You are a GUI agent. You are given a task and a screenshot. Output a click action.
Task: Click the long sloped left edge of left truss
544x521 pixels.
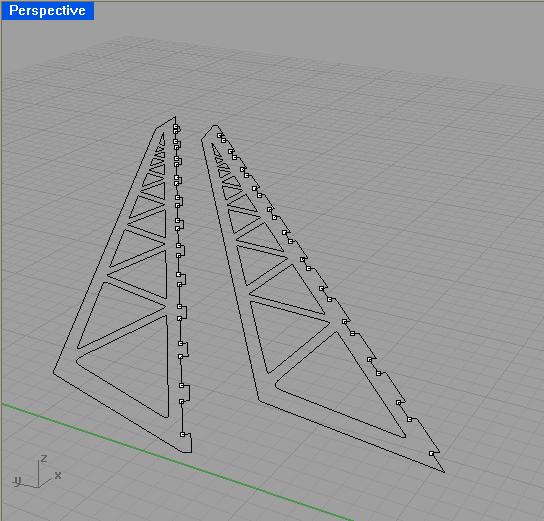pyautogui.click(x=104, y=250)
